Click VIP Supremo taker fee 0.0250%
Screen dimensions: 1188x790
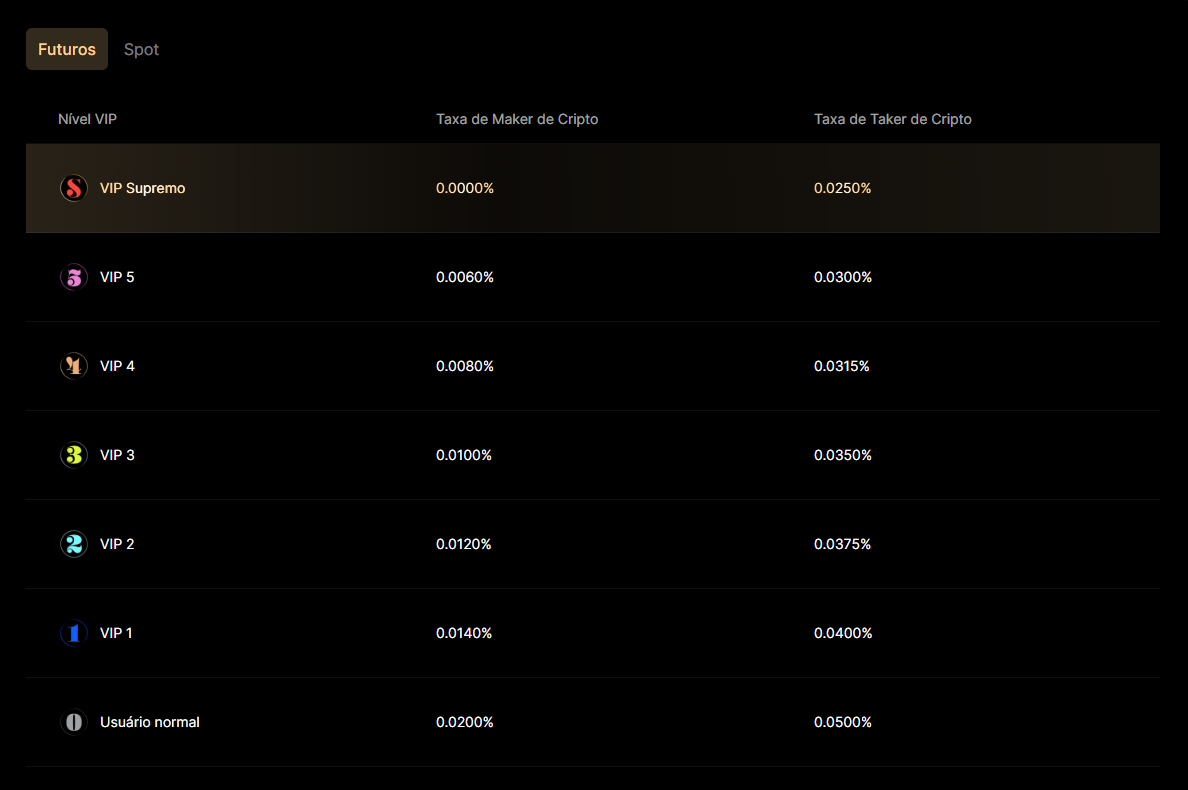[842, 188]
